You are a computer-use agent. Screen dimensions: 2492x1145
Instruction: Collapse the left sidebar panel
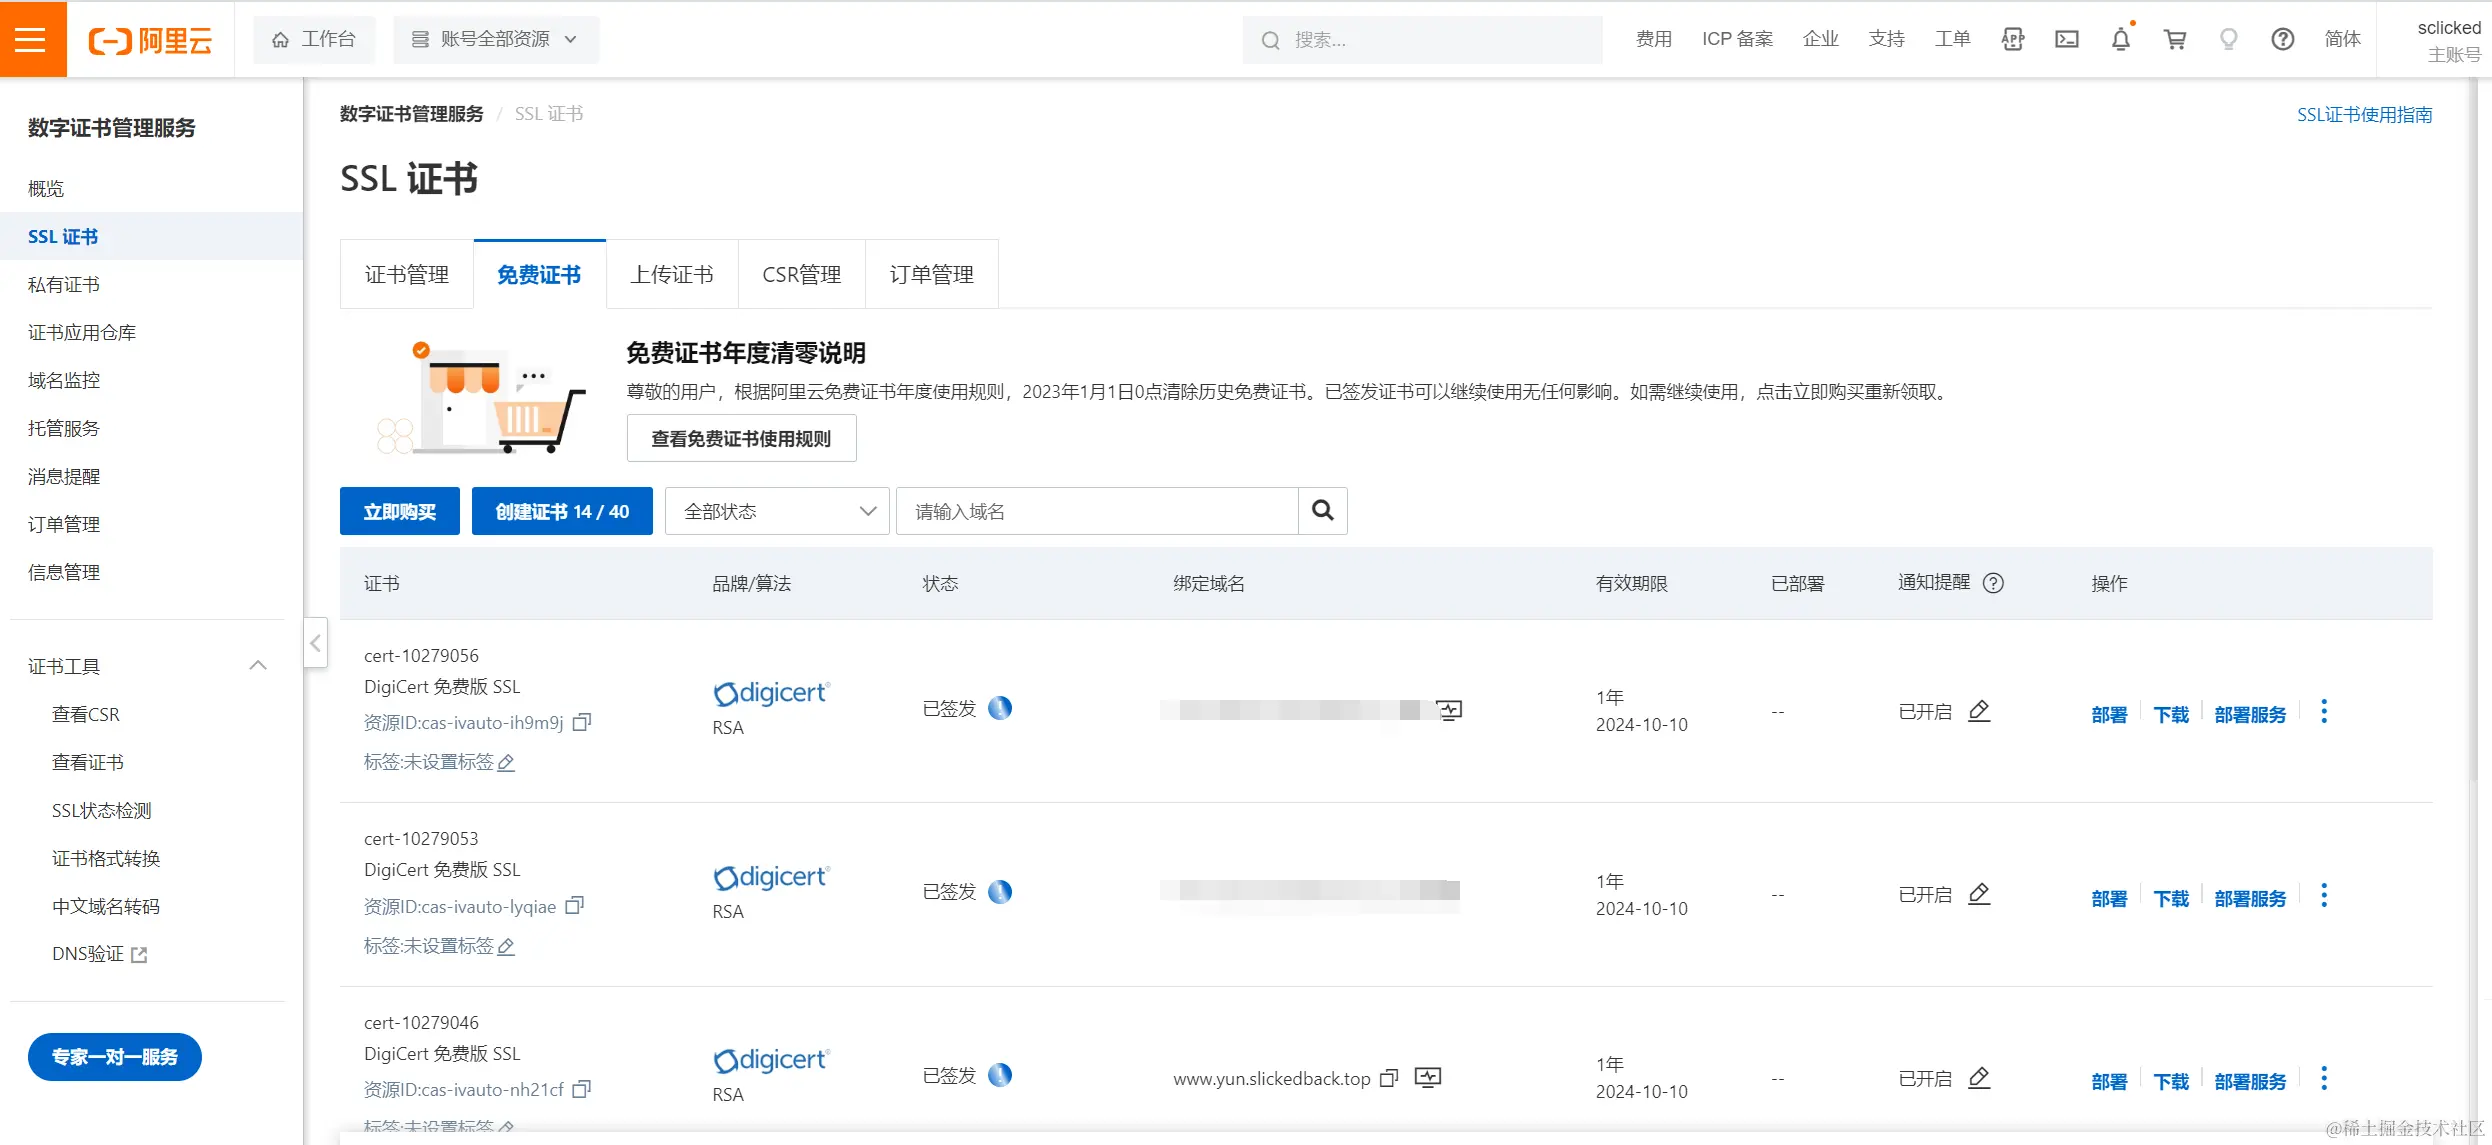pos(315,643)
